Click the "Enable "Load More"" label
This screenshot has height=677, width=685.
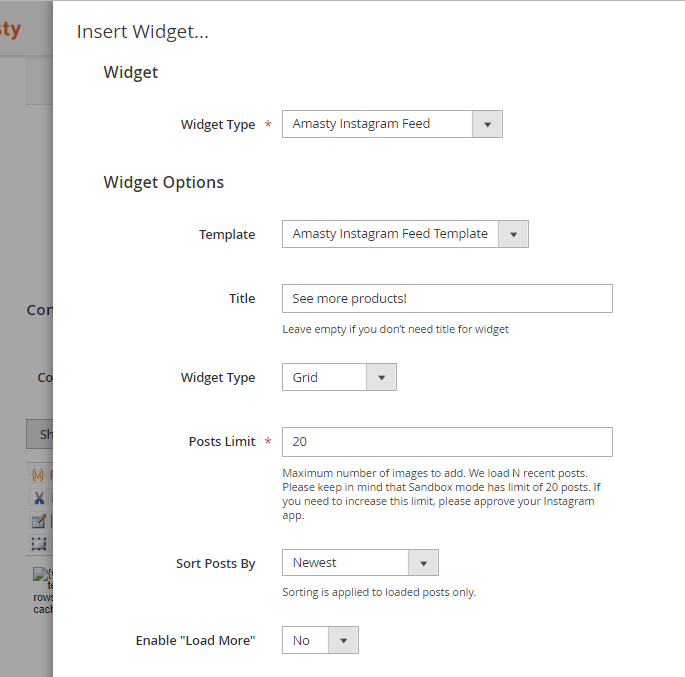point(195,640)
